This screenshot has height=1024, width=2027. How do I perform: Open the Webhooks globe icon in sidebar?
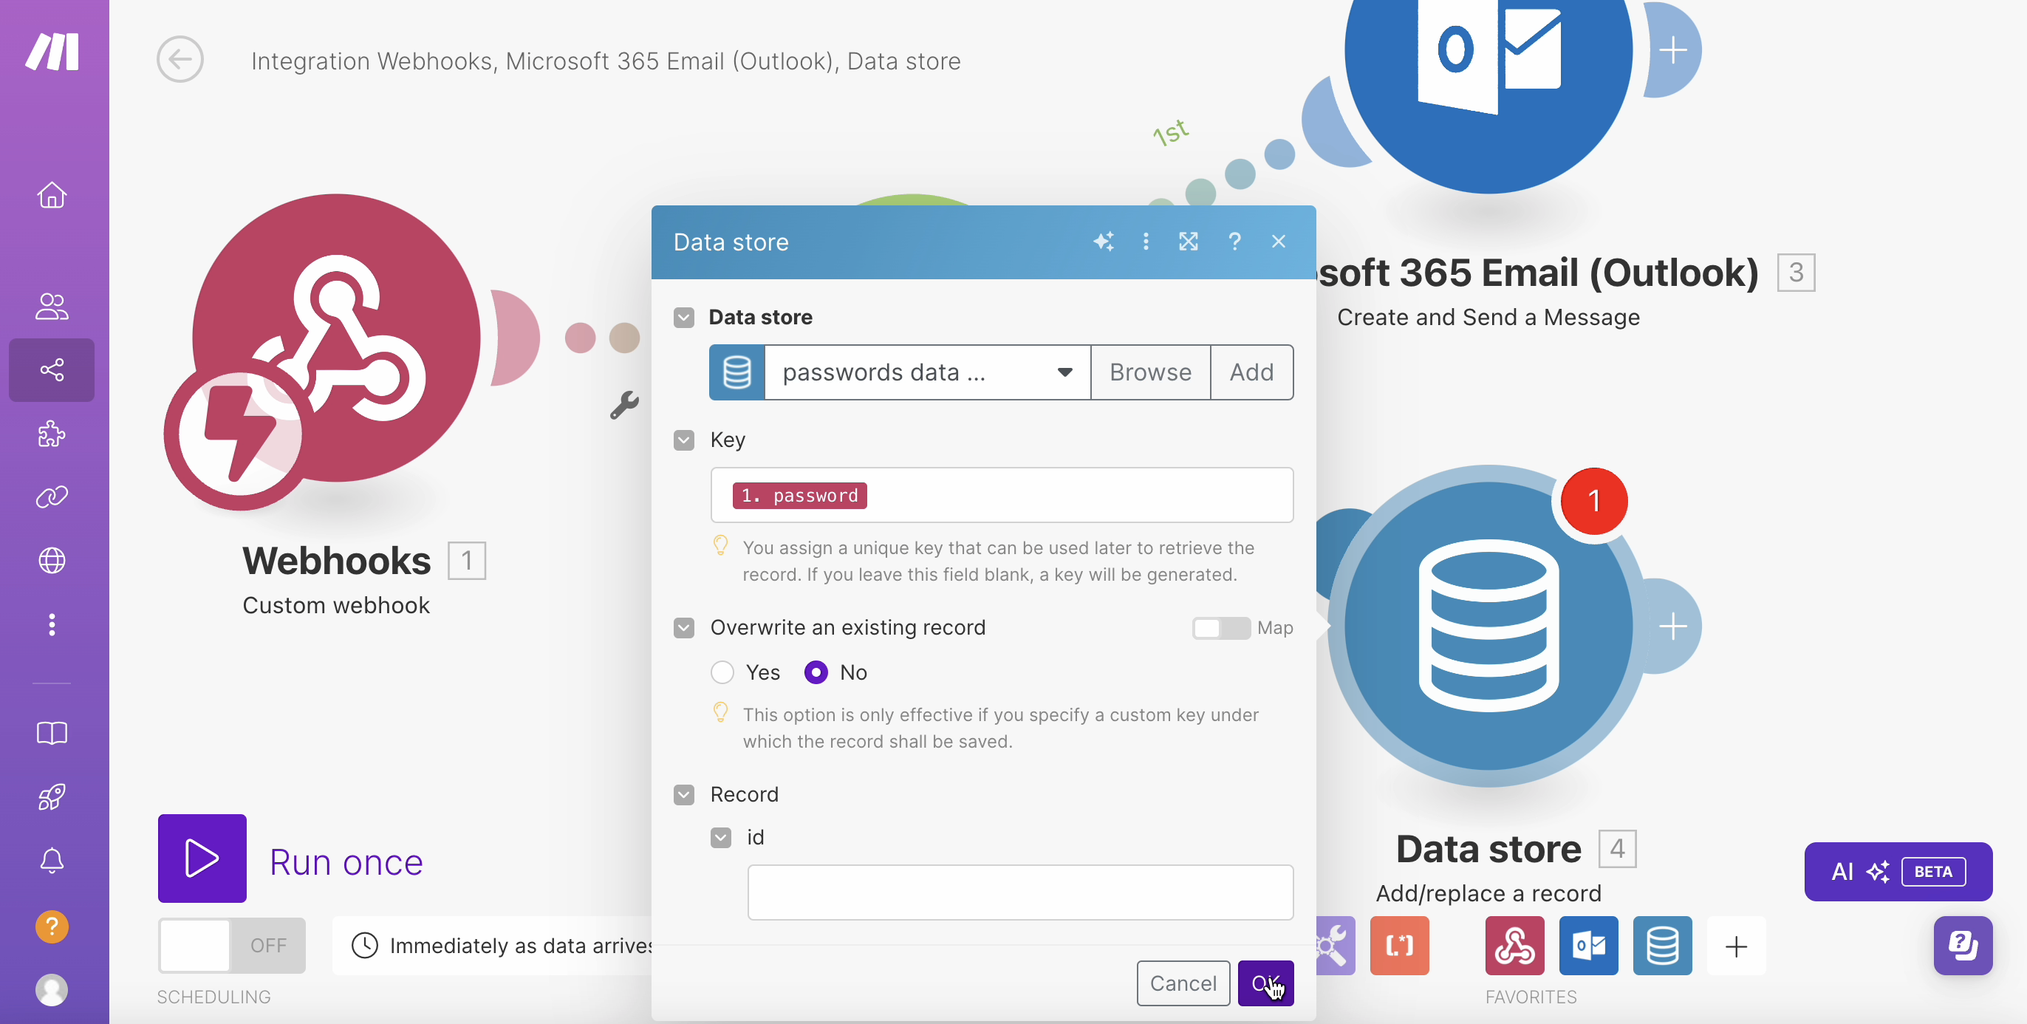click(x=52, y=561)
